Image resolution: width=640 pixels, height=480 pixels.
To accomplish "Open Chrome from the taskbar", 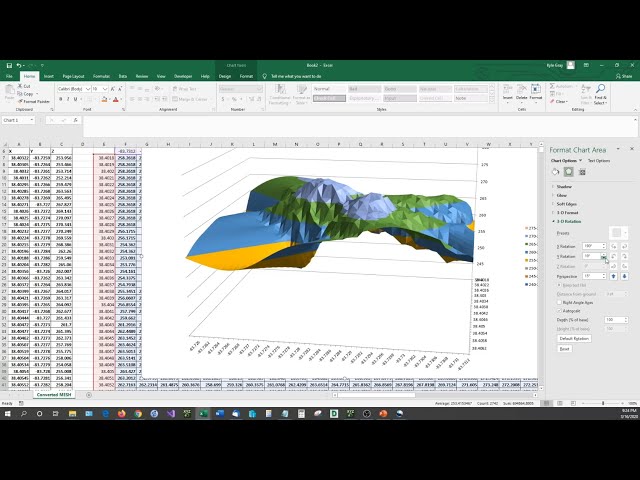I will pyautogui.click(x=138, y=413).
